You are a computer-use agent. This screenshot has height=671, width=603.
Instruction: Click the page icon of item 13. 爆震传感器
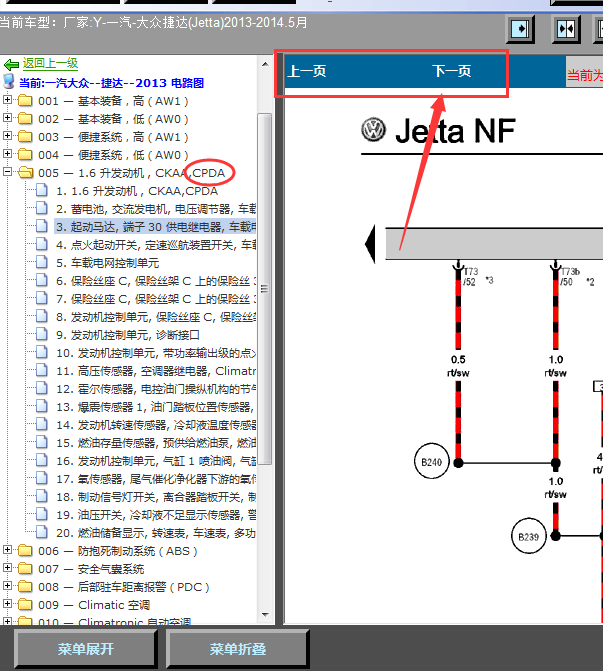click(x=42, y=406)
